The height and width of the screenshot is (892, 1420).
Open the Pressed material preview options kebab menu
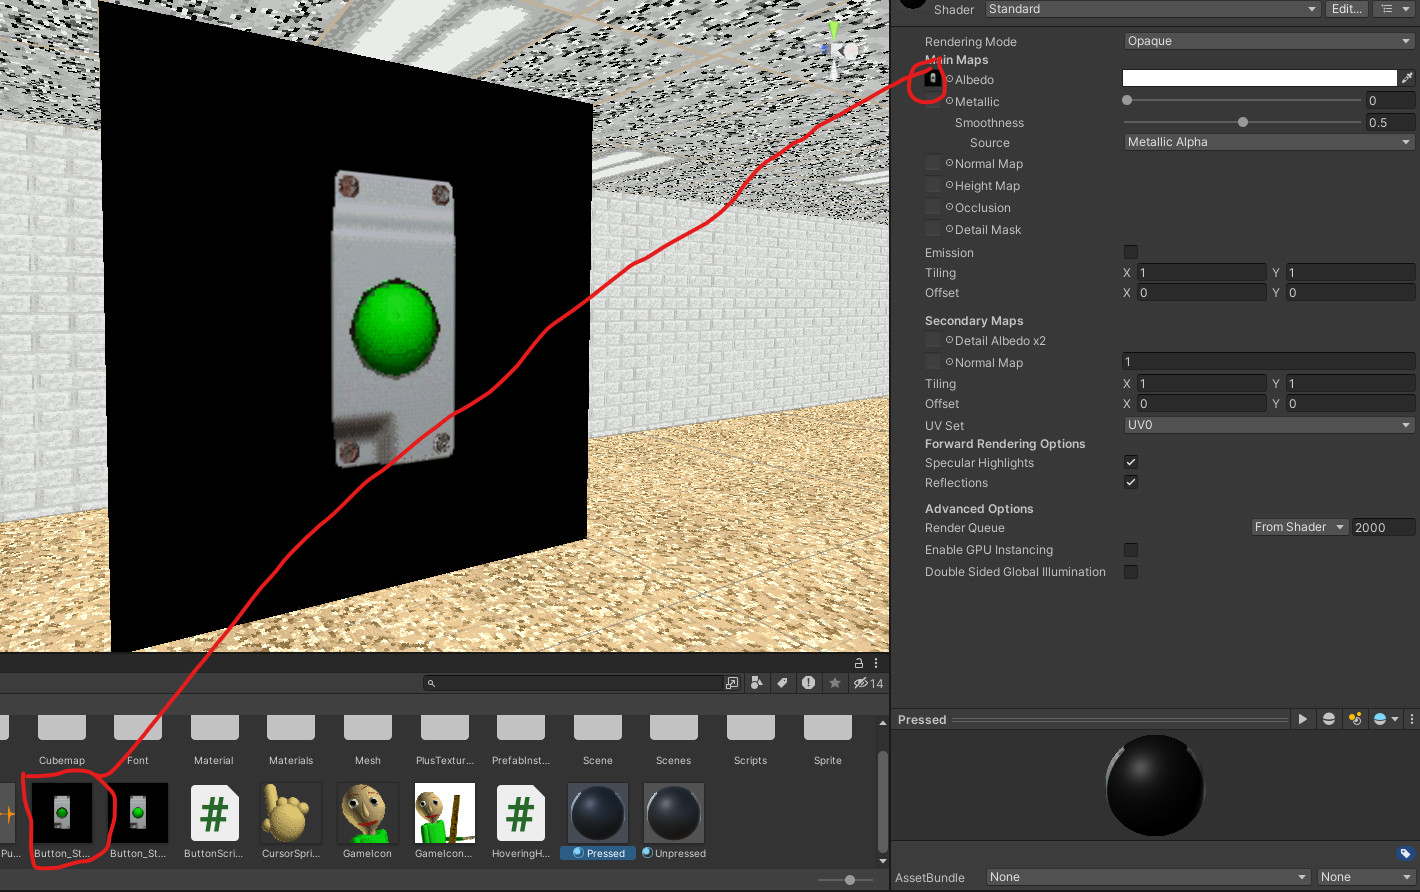1412,719
